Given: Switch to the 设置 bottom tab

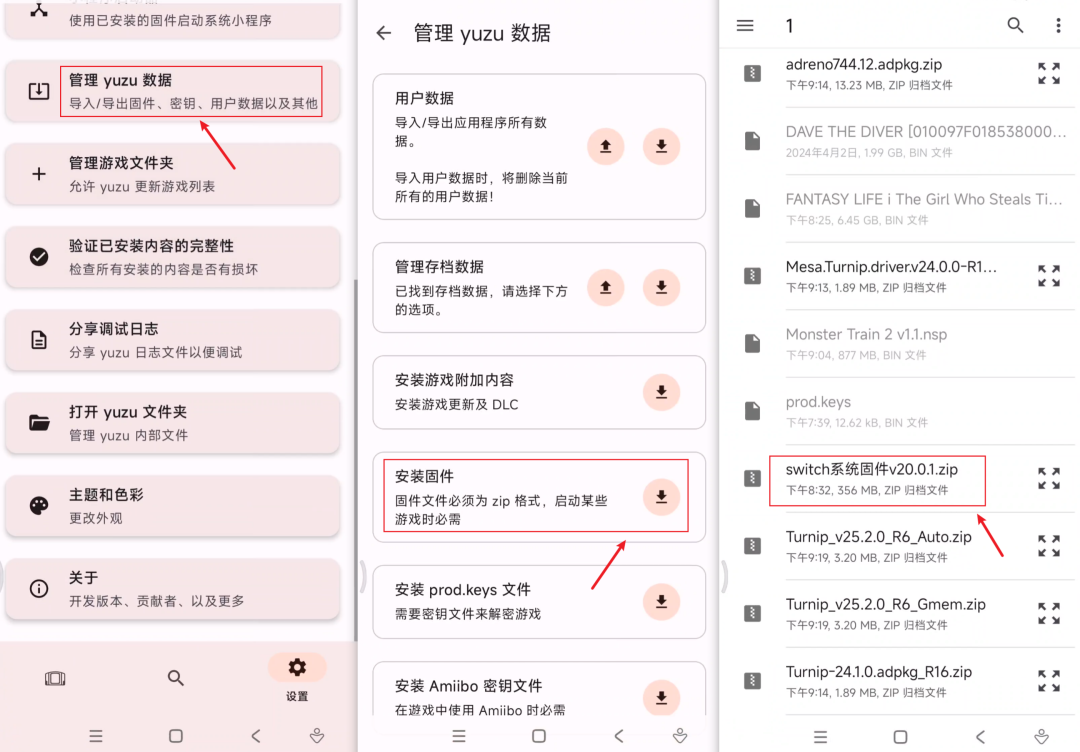Looking at the screenshot, I should tap(297, 676).
